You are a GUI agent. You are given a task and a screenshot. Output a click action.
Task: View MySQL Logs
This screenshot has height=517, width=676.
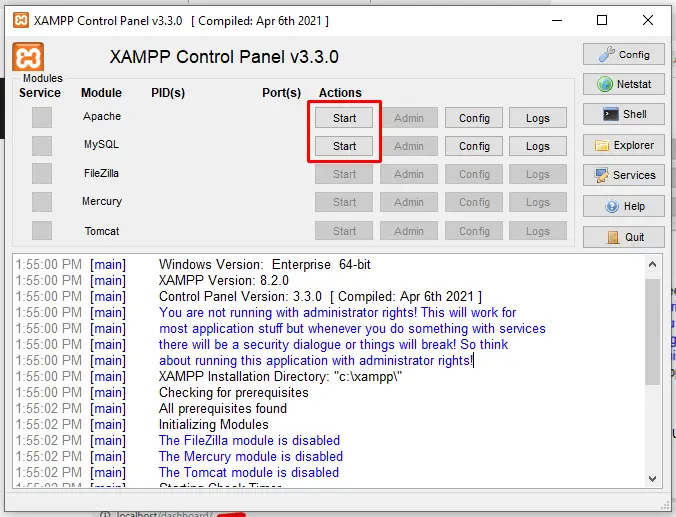[x=538, y=146]
